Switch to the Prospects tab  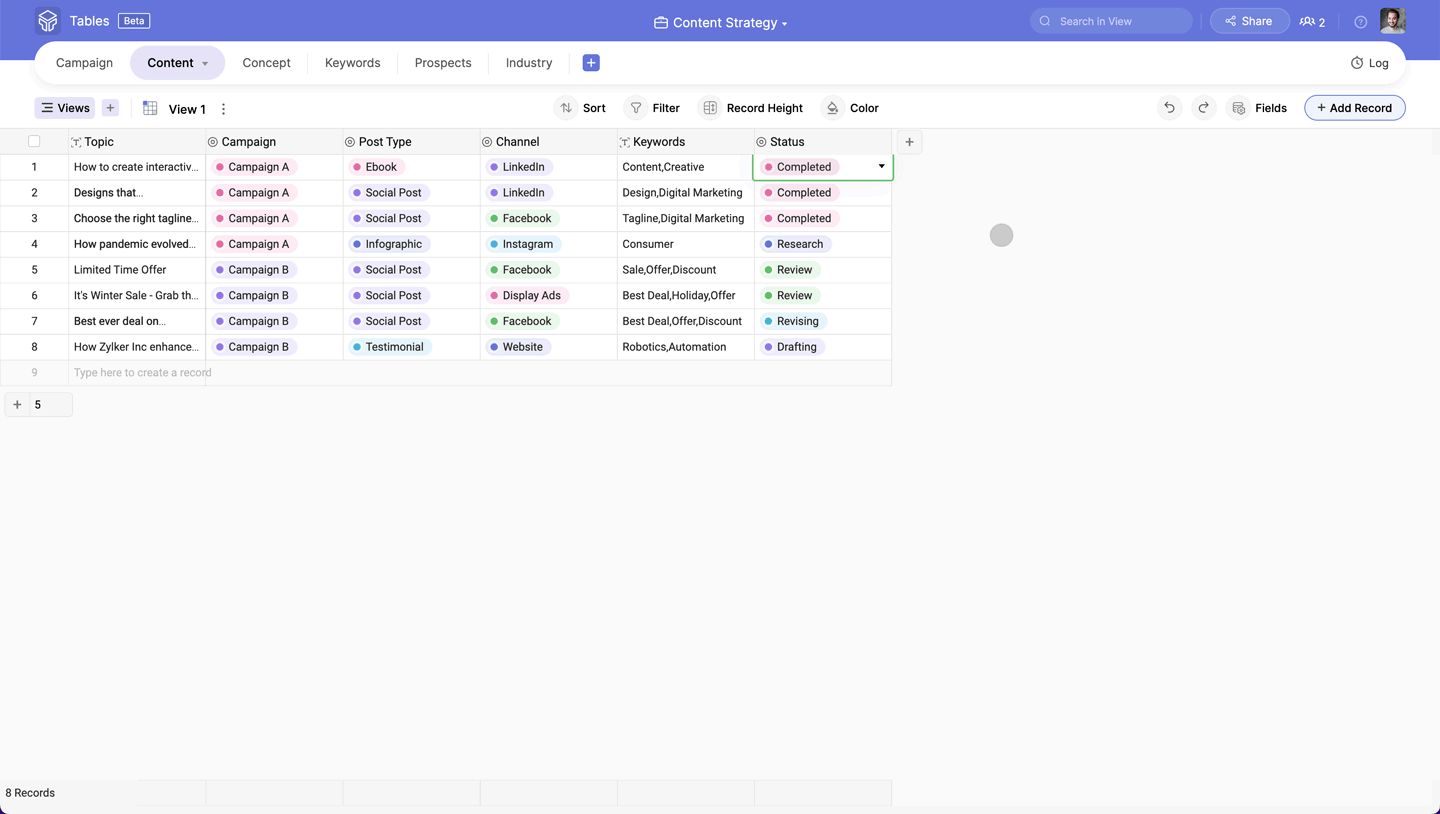point(443,63)
